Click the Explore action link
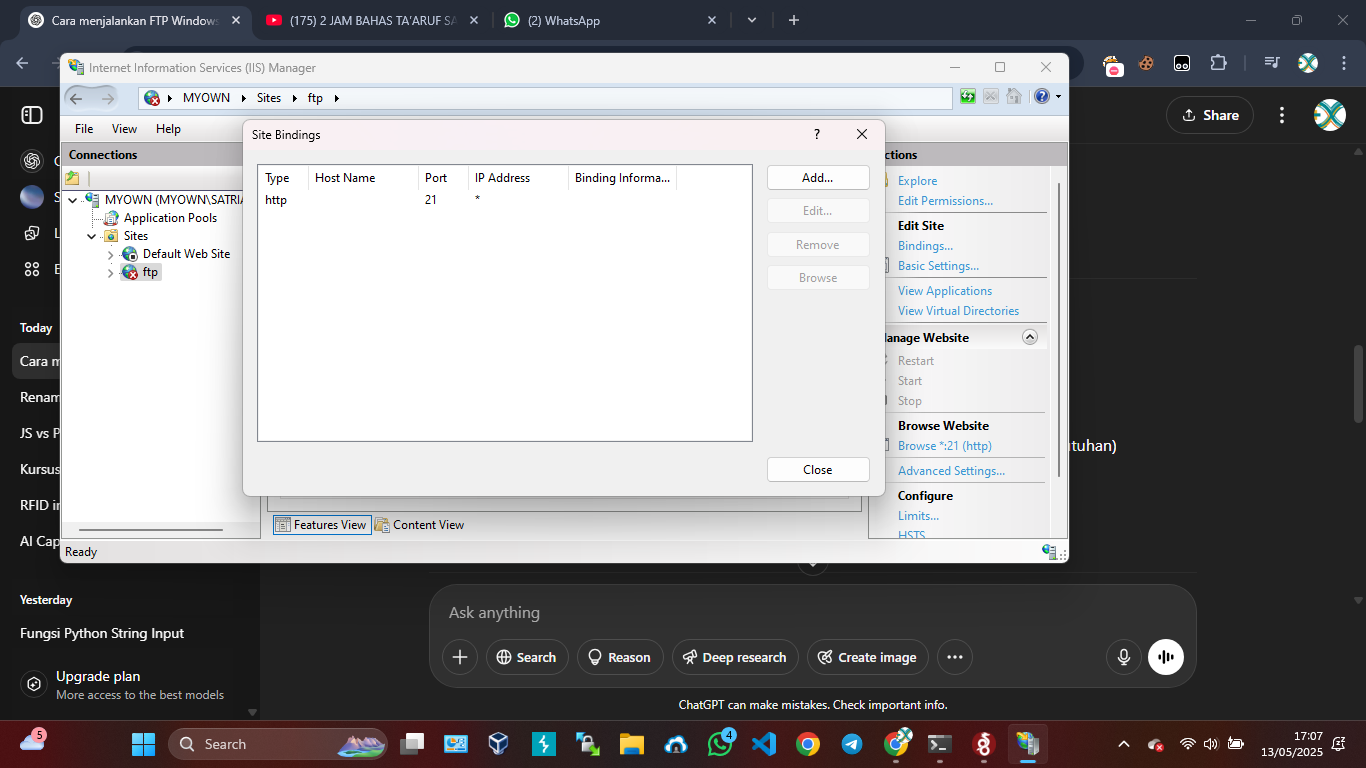 point(917,181)
